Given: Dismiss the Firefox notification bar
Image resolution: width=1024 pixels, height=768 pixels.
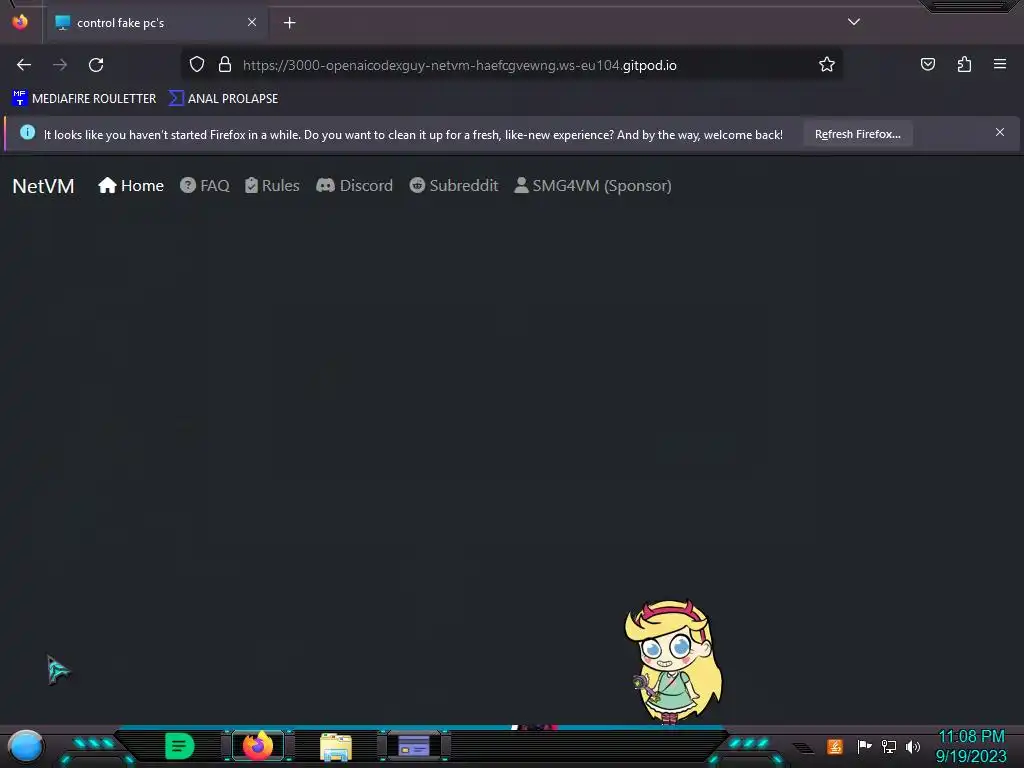Looking at the screenshot, I should tap(1000, 133).
